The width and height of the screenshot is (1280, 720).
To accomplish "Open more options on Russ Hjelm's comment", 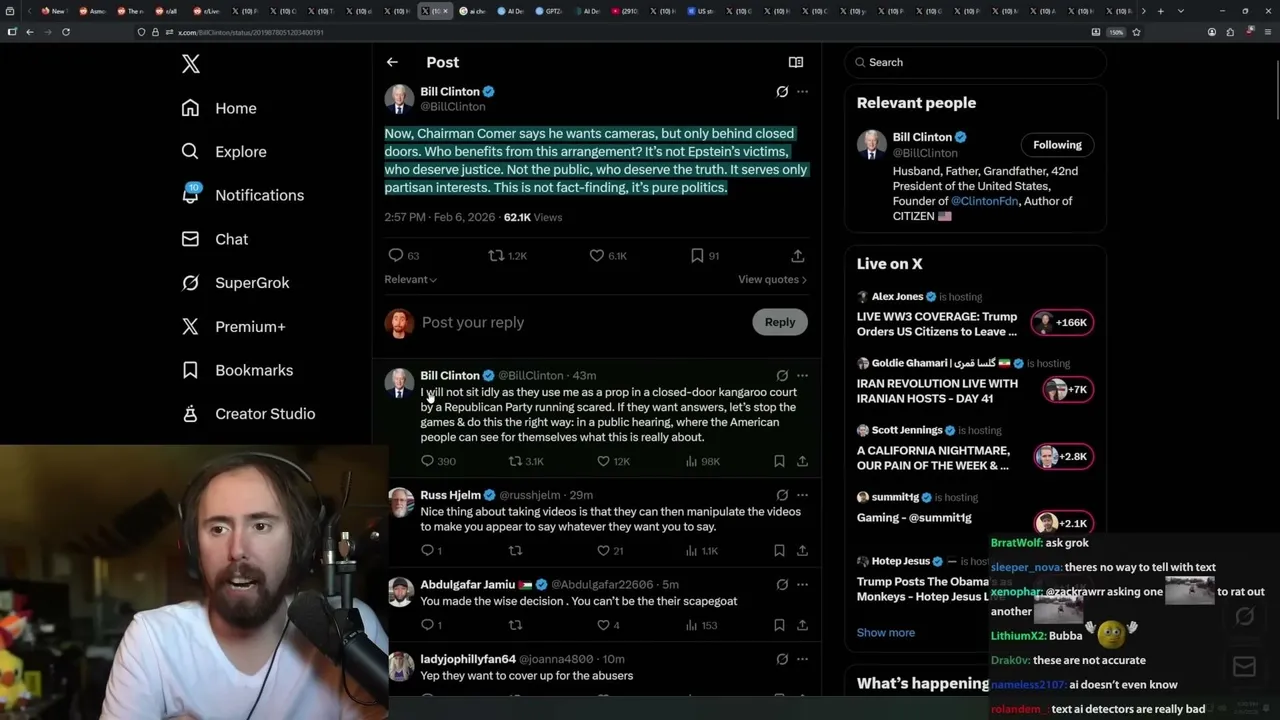I will (802, 495).
